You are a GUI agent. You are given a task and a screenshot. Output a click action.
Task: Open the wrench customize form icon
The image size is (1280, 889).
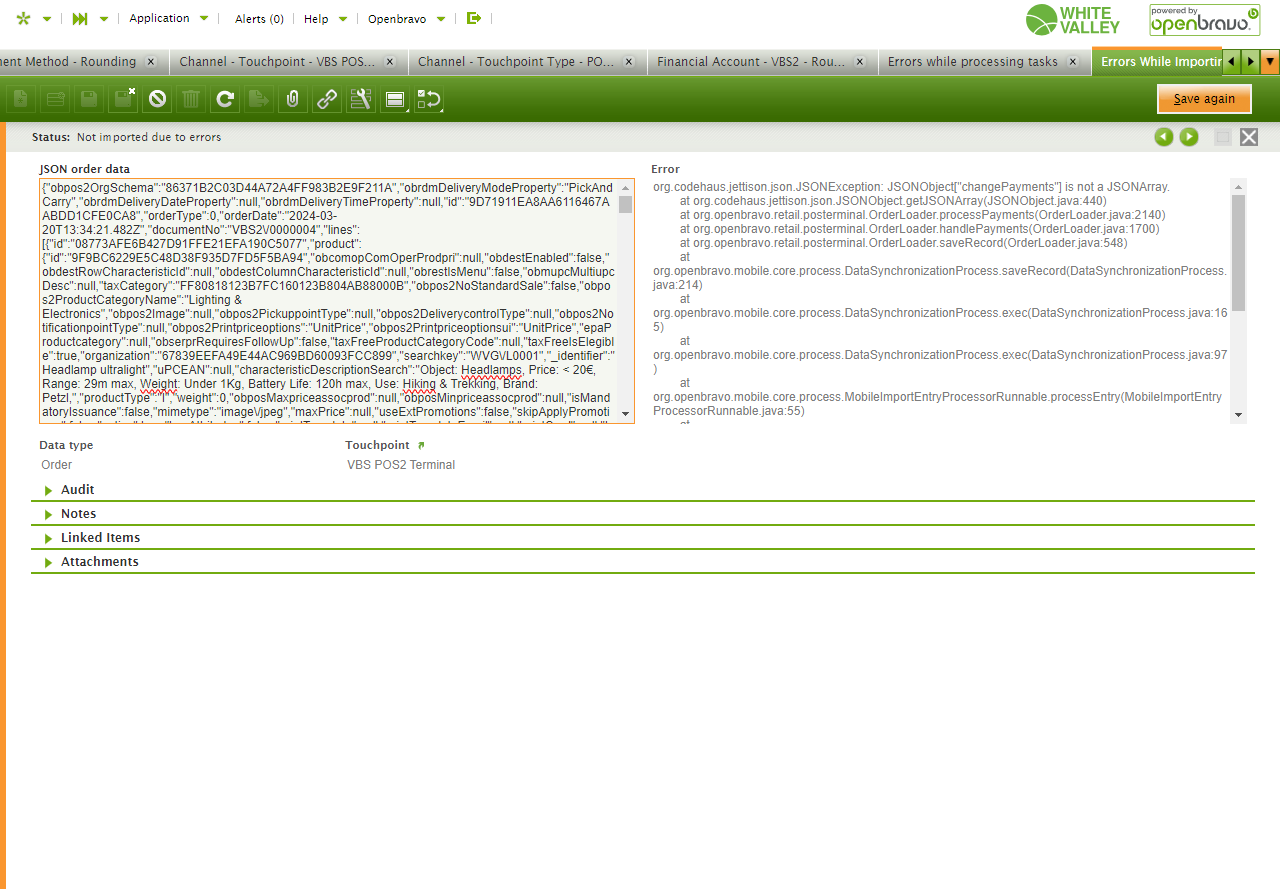point(360,99)
